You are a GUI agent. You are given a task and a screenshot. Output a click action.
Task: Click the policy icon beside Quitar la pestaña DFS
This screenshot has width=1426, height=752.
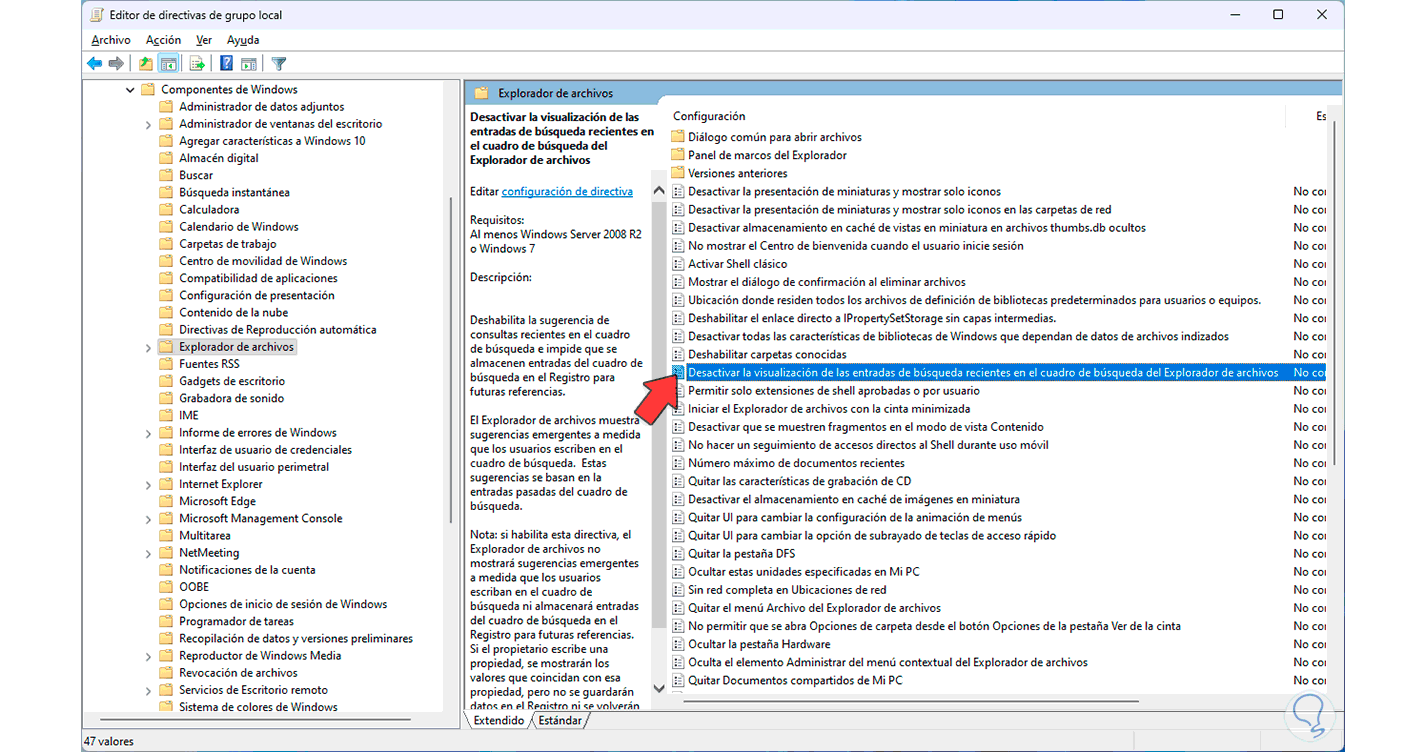pyautogui.click(x=678, y=554)
